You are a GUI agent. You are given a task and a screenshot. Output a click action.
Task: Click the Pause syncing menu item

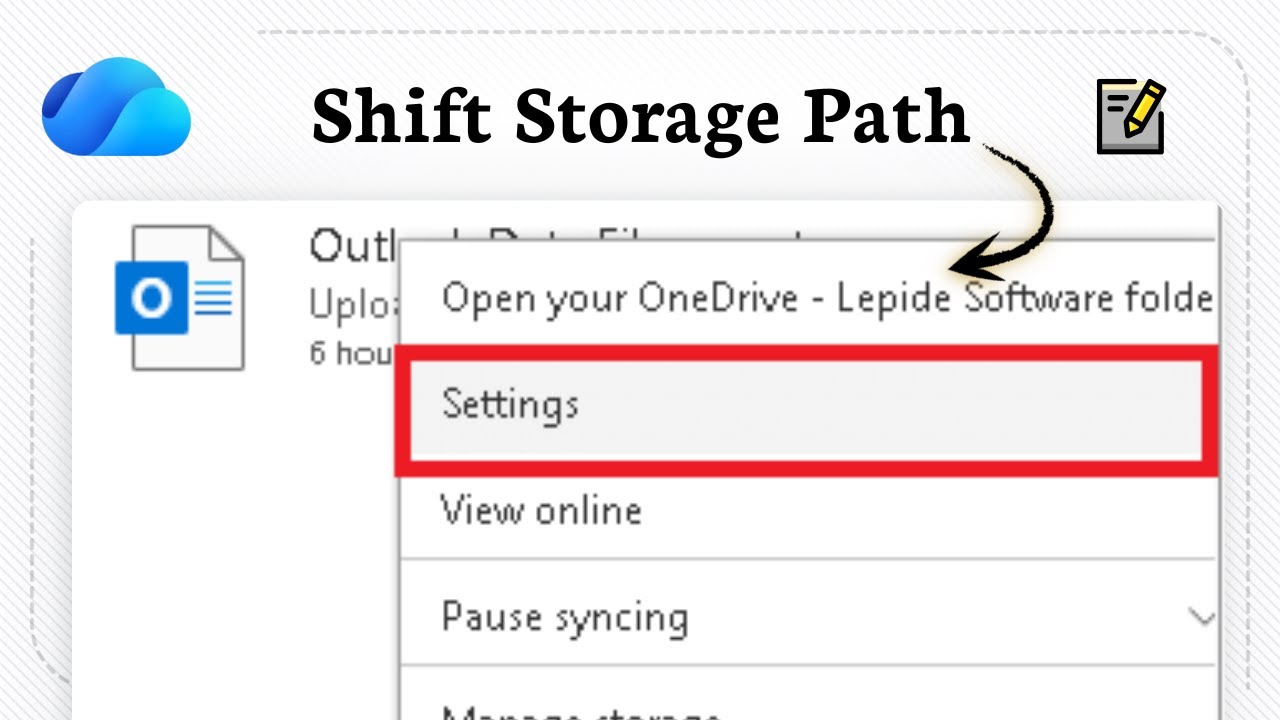coord(565,617)
